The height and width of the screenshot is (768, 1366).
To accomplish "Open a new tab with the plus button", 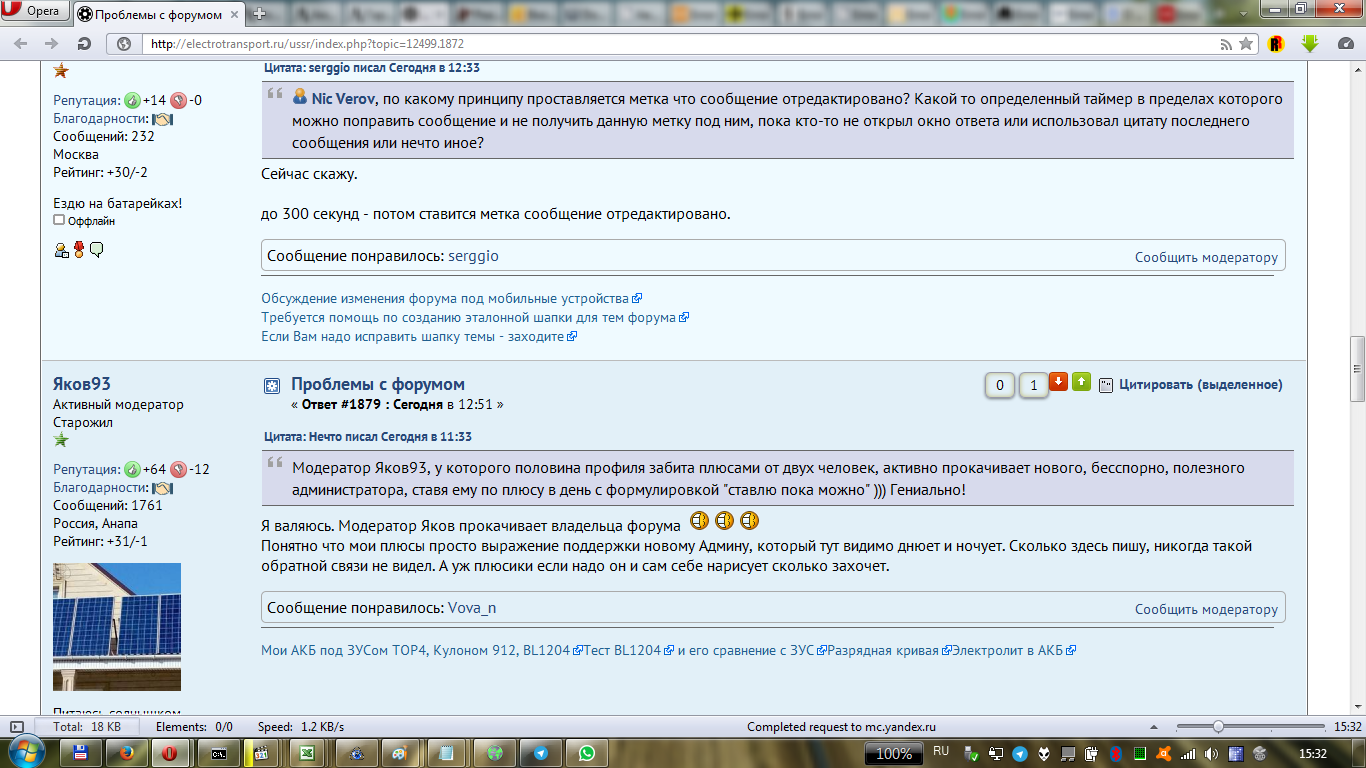I will point(259,14).
